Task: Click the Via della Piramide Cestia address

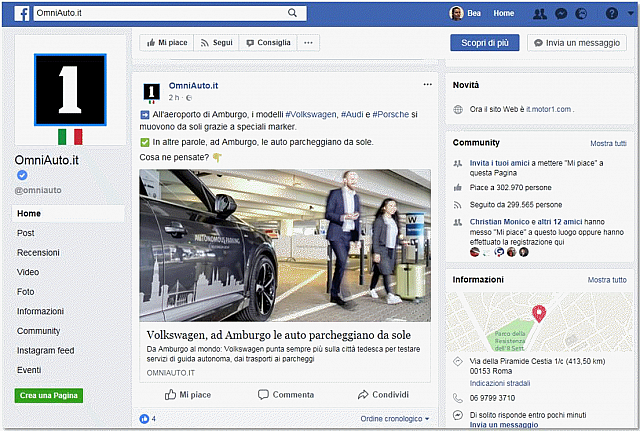Action: (x=537, y=366)
